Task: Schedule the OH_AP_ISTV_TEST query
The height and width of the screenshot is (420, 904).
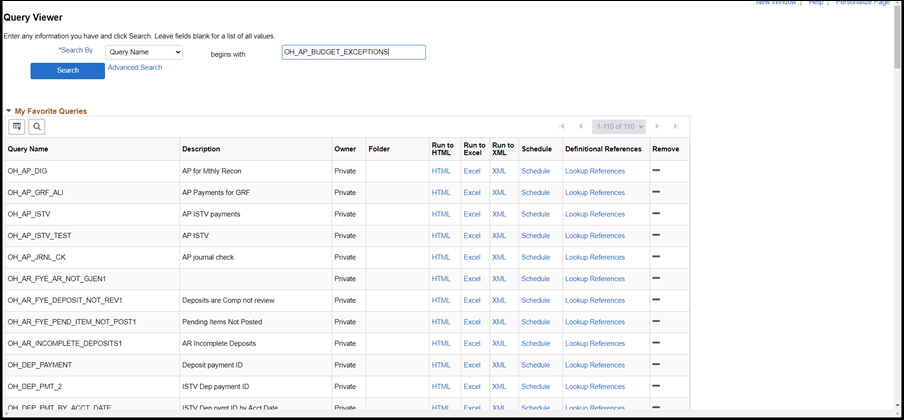Action: coord(536,236)
